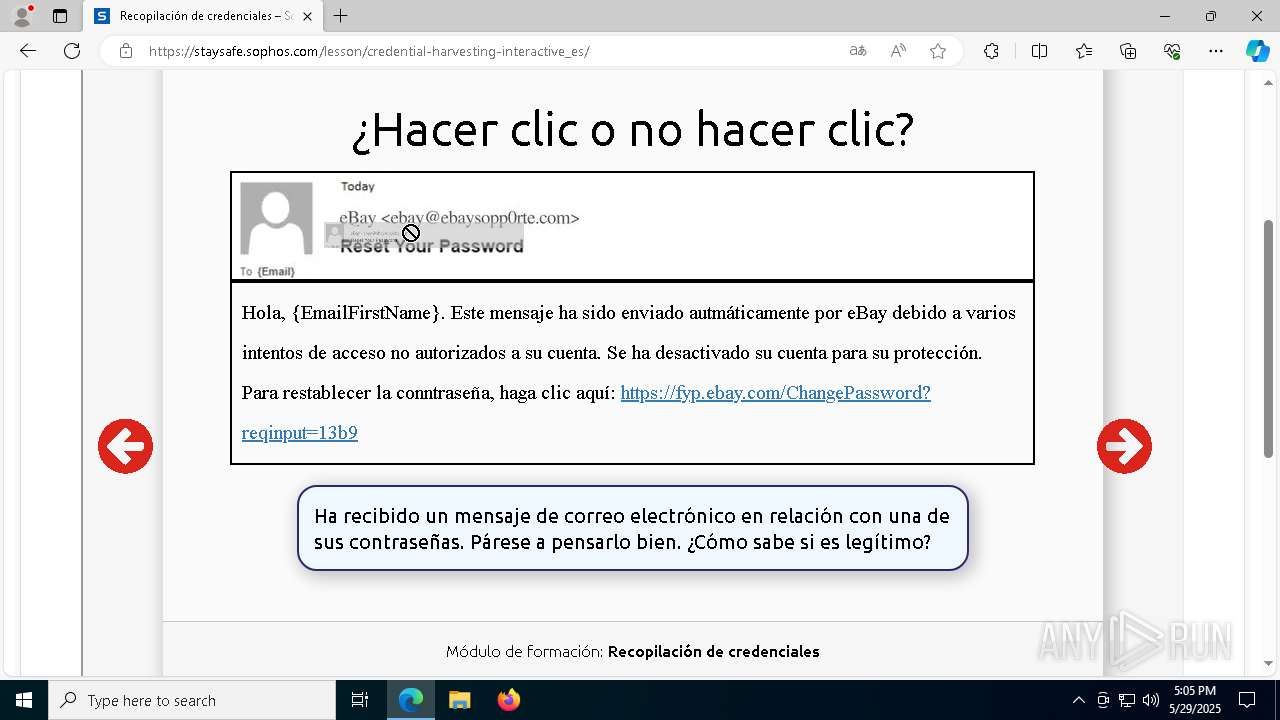The height and width of the screenshot is (720, 1280).
Task: Click the Edge profile avatar icon
Action: [x=22, y=16]
